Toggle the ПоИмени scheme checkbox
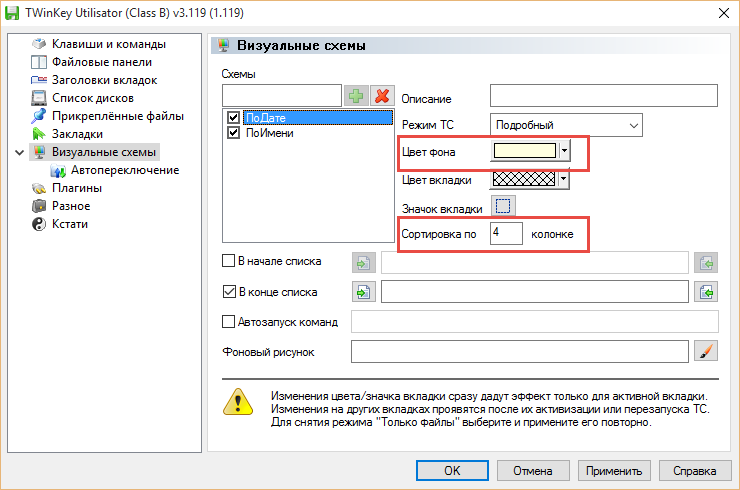This screenshot has width=740, height=490. pyautogui.click(x=234, y=133)
